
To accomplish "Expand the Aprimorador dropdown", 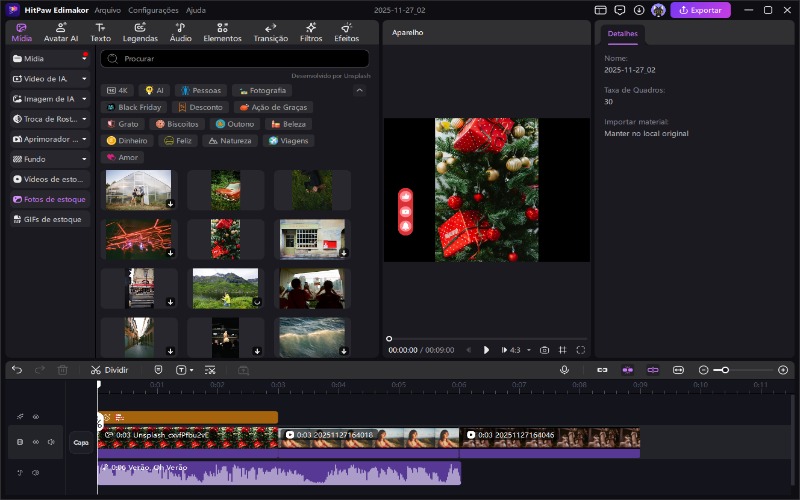I will 84,139.
